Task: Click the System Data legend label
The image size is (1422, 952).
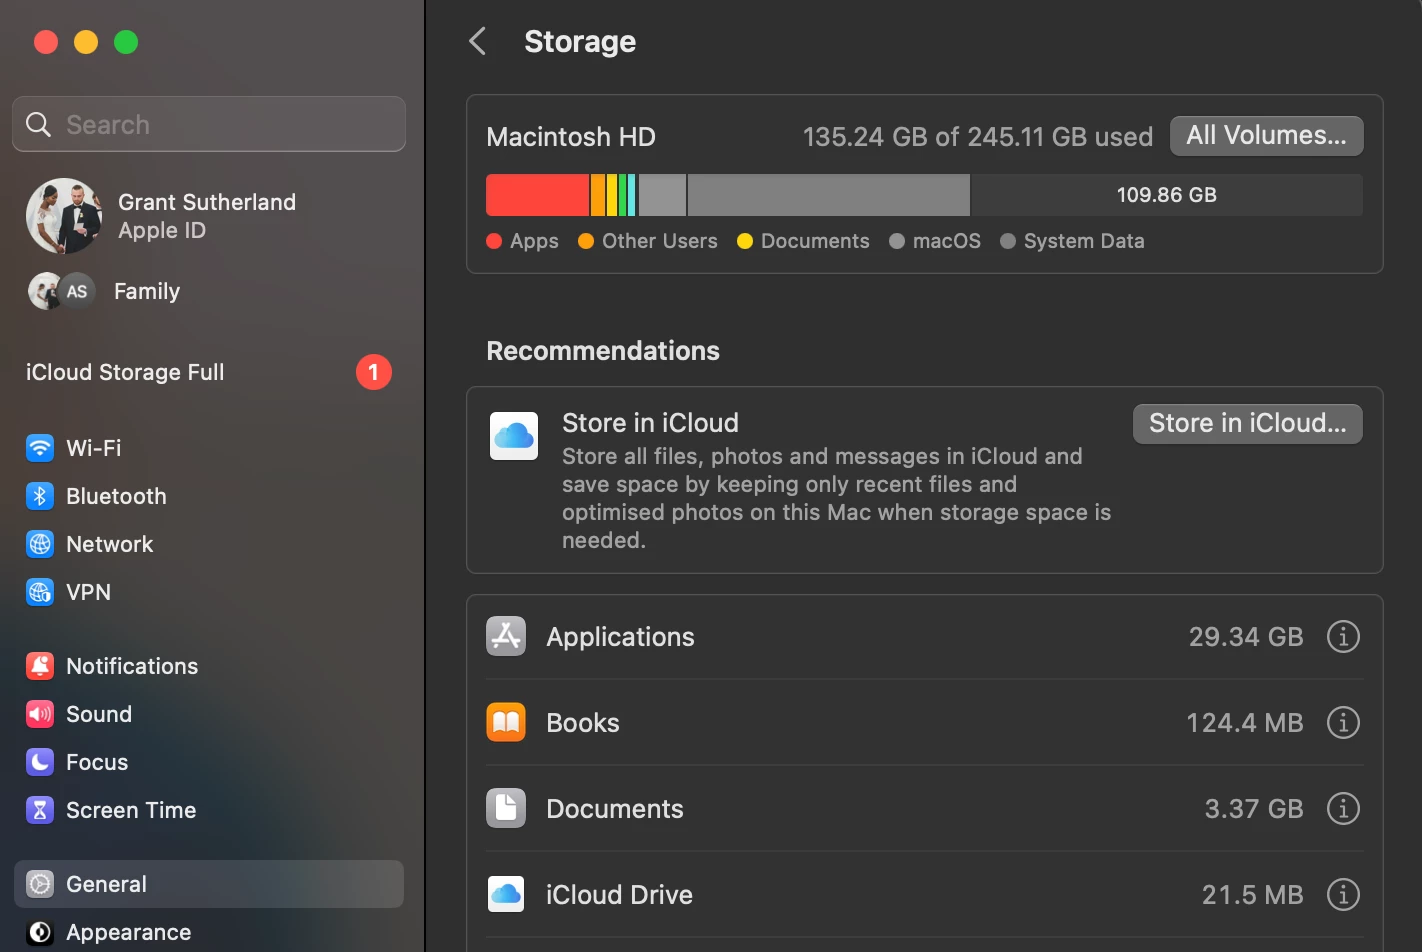Action: pyautogui.click(x=1084, y=241)
